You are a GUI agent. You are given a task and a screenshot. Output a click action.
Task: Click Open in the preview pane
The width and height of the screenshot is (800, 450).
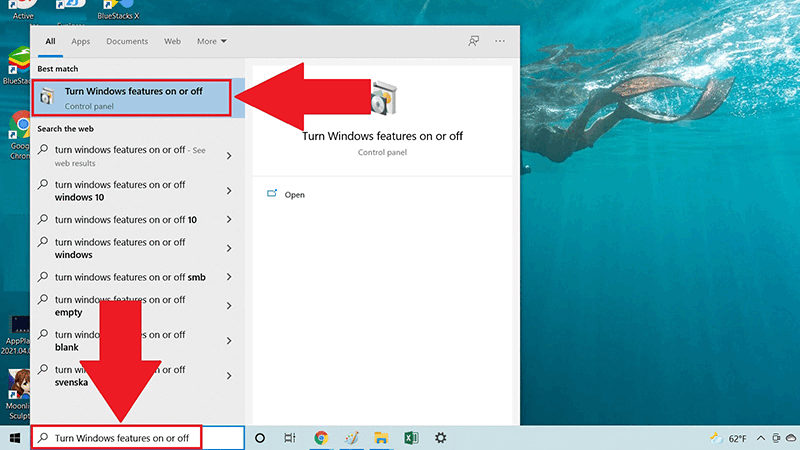pos(294,195)
